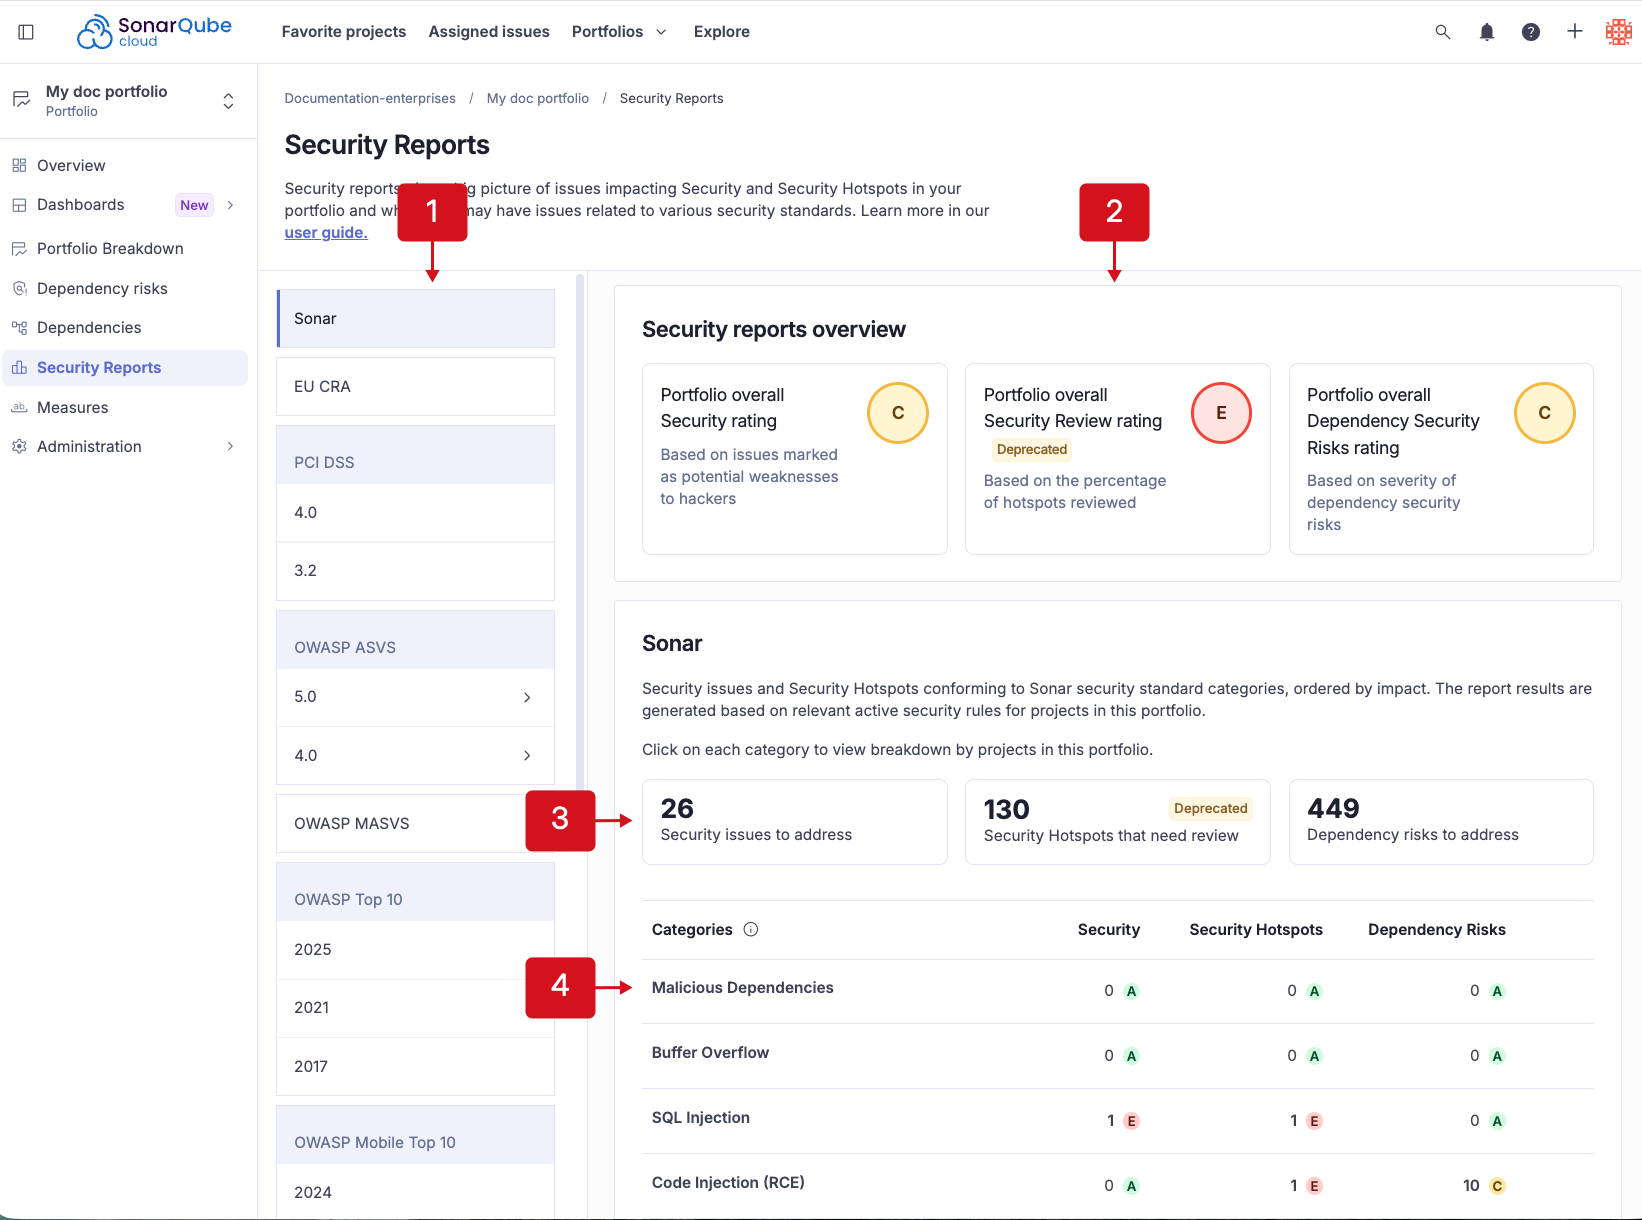Viewport: 1642px width, 1220px height.
Task: Open Malicious Dependencies category row
Action: tap(1118, 990)
